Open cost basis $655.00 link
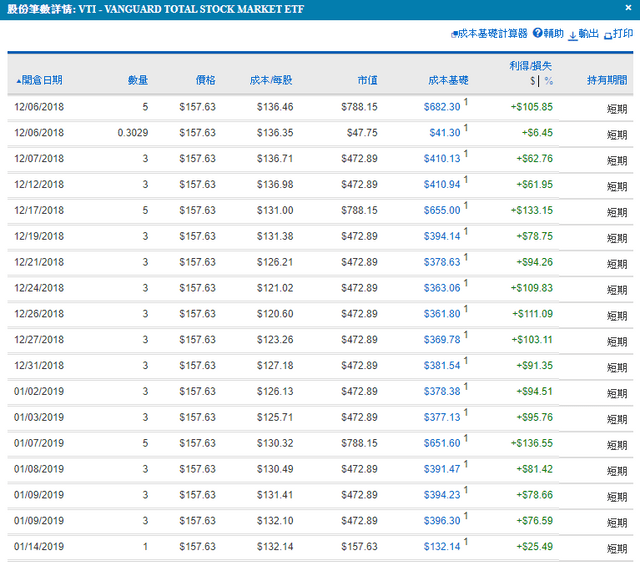 point(442,210)
